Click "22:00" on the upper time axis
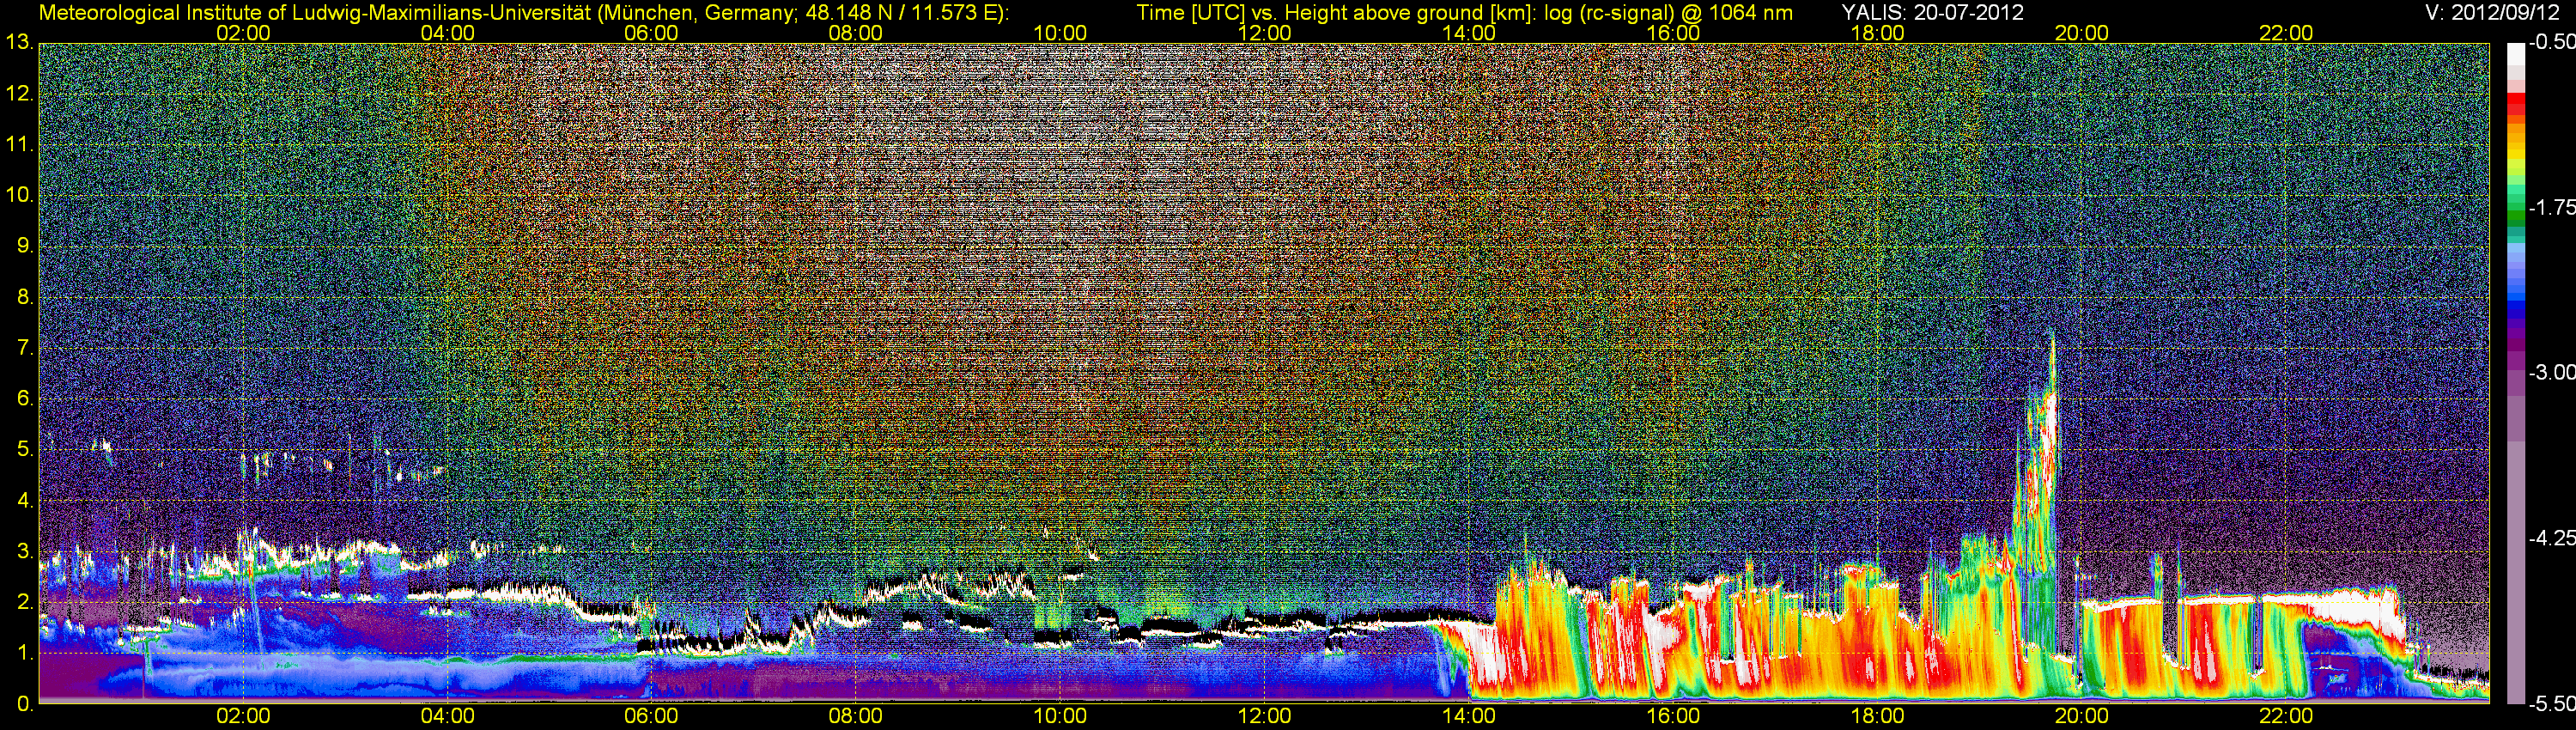2576x730 pixels. point(2286,33)
